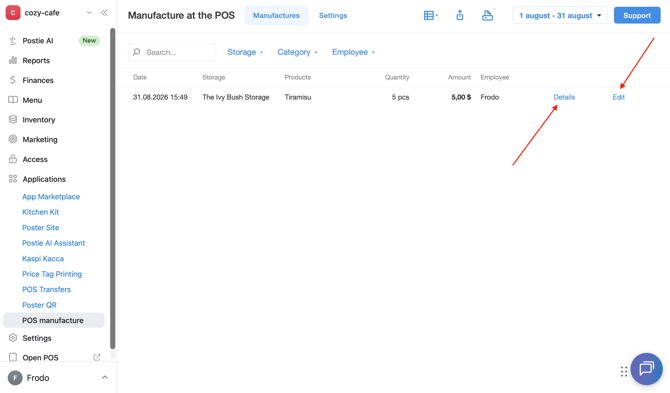The image size is (670, 393).
Task: Click the external link icon beside Open POS
Action: 97,358
